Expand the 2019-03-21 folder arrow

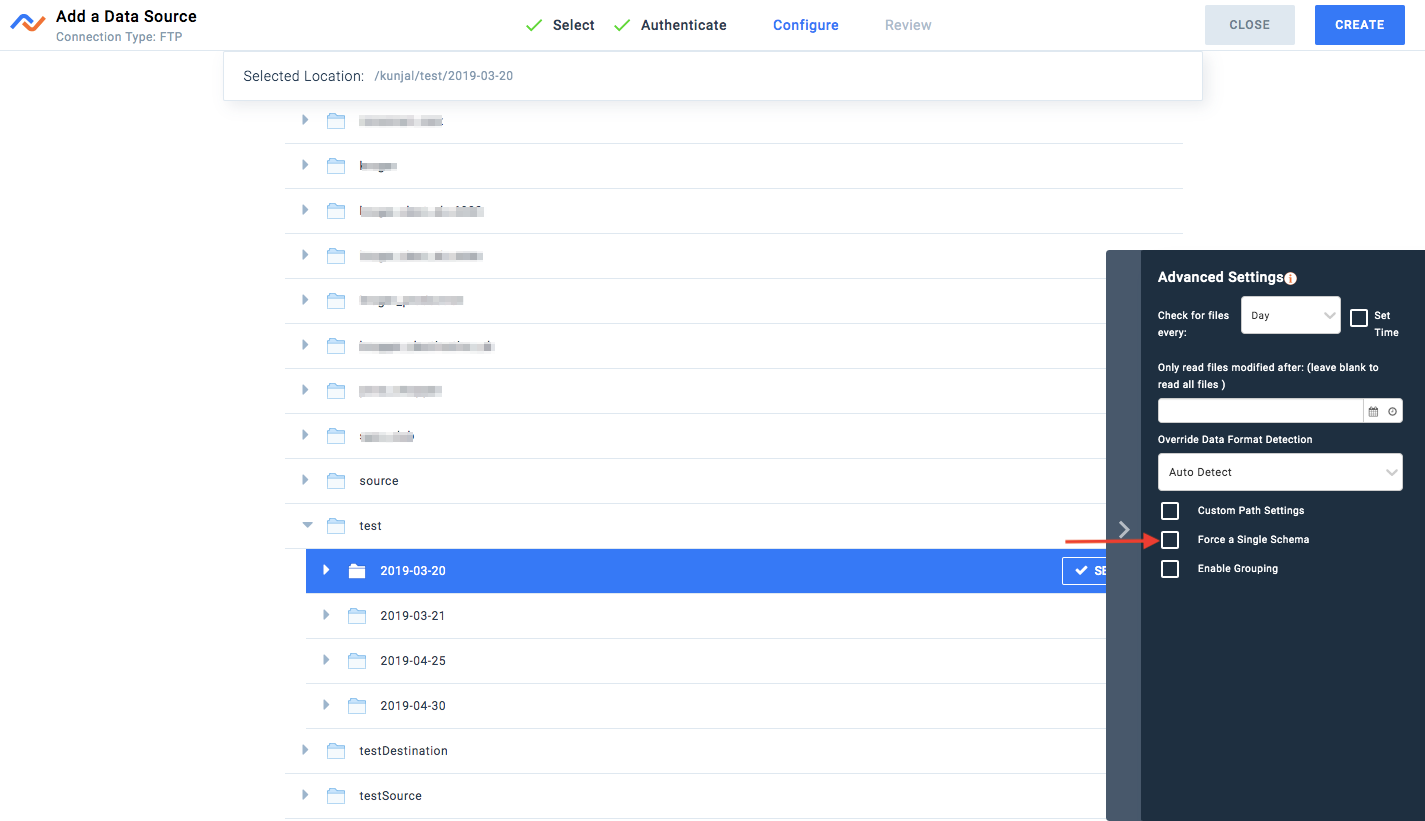326,615
